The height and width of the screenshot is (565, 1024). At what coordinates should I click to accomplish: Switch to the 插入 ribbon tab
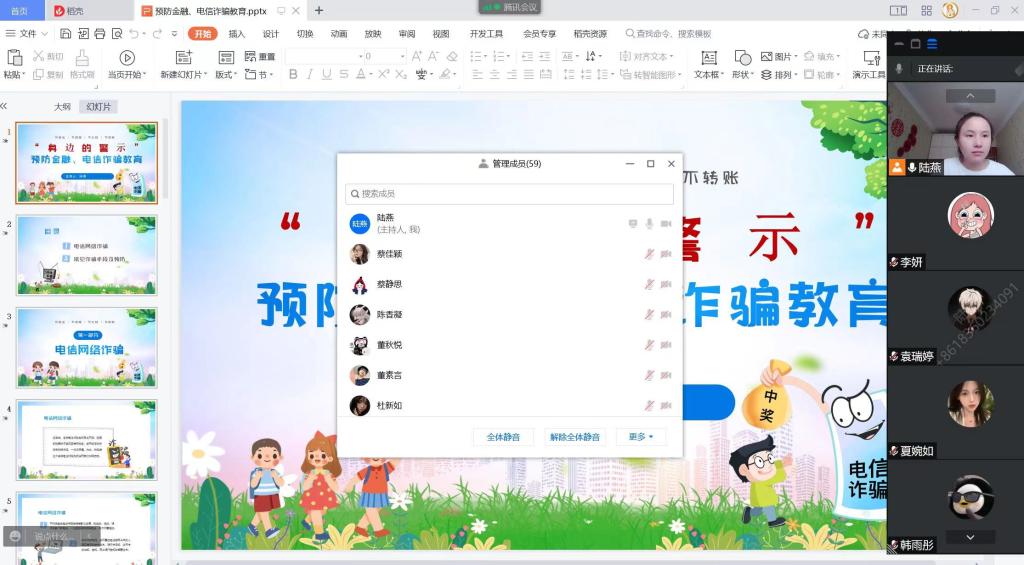(237, 34)
